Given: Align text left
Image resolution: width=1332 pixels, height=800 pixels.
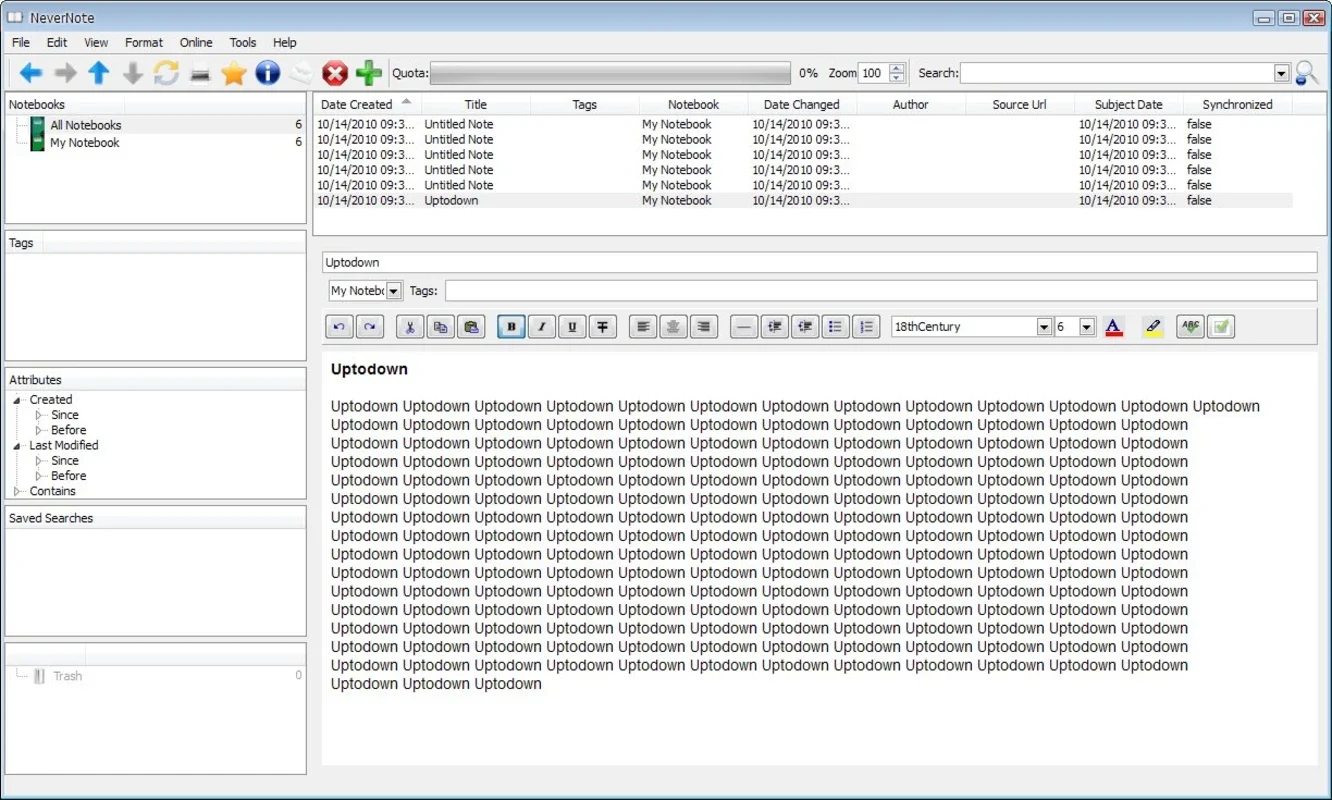Looking at the screenshot, I should tap(643, 326).
